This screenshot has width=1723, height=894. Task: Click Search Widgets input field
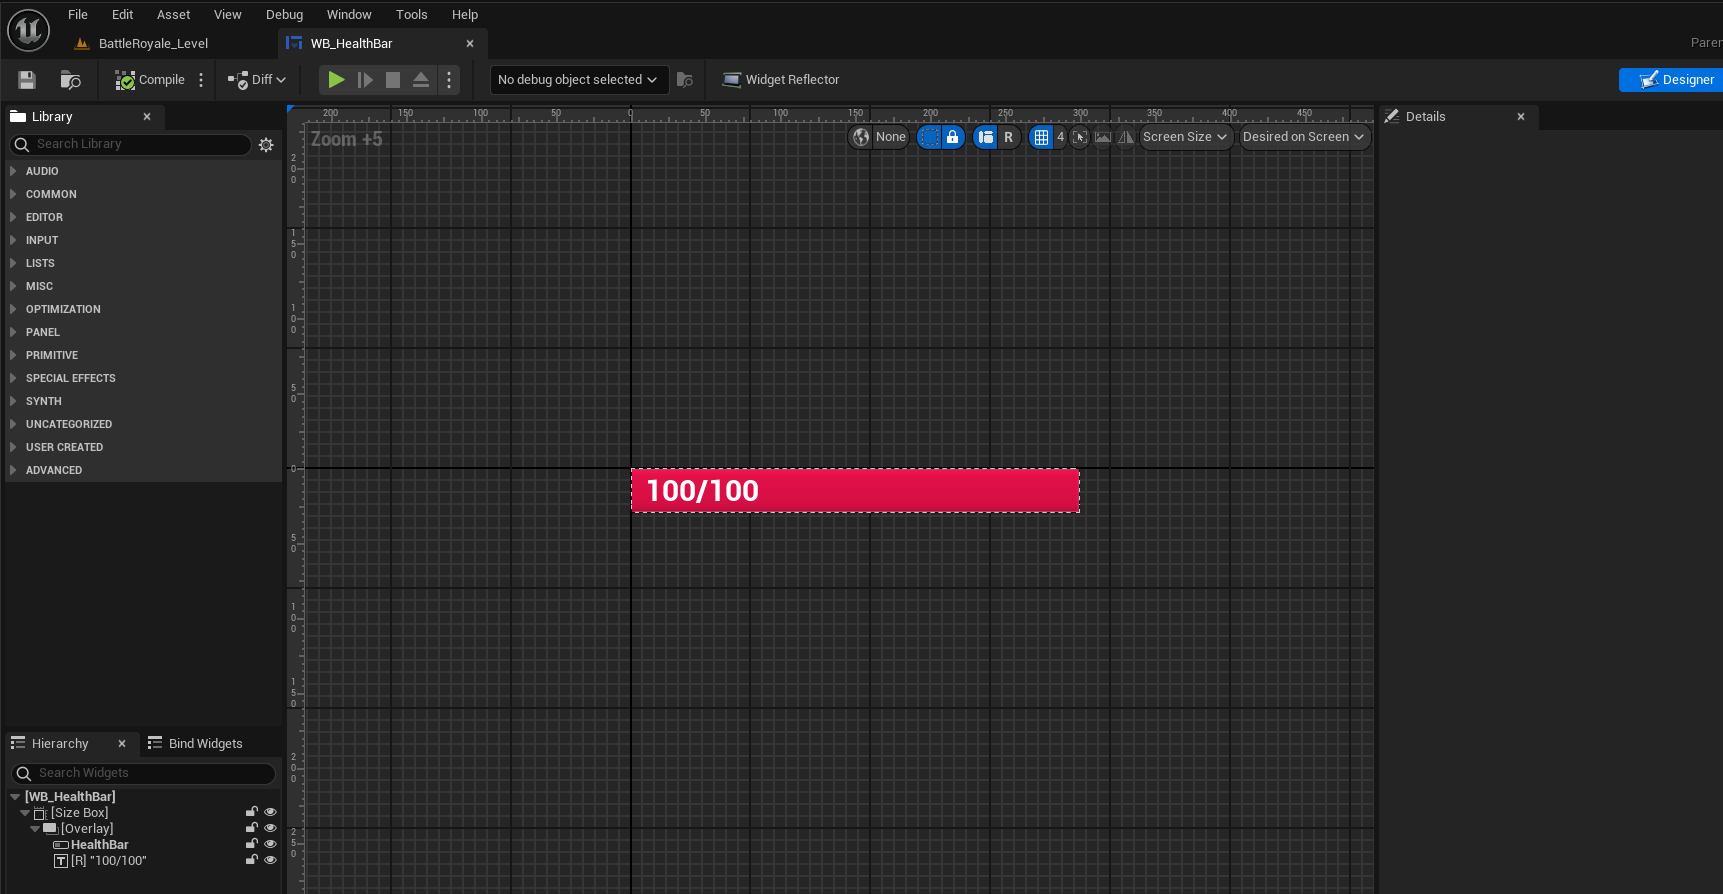click(143, 774)
